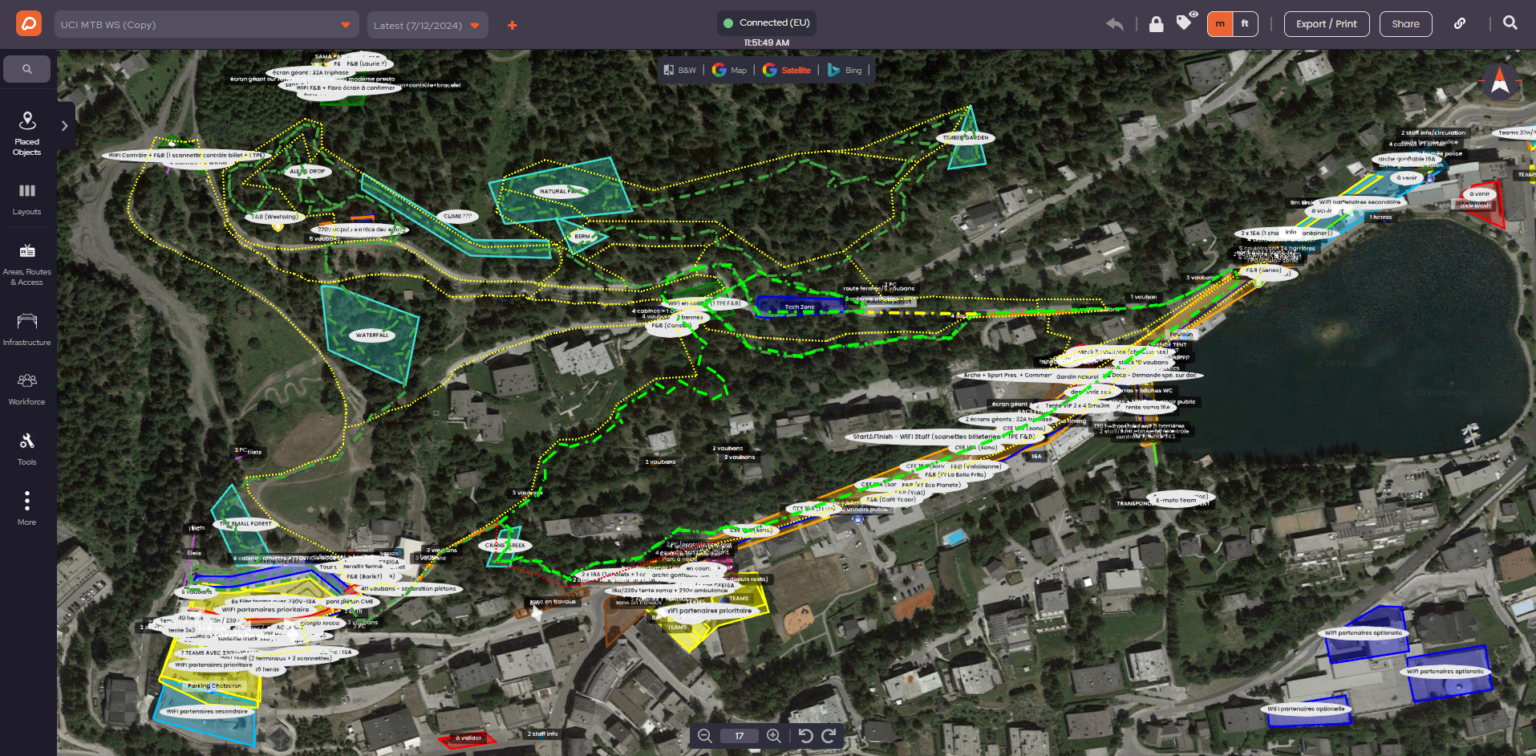The image size is (1536, 756).
Task: Open Placed Objects panel
Action: point(27,134)
